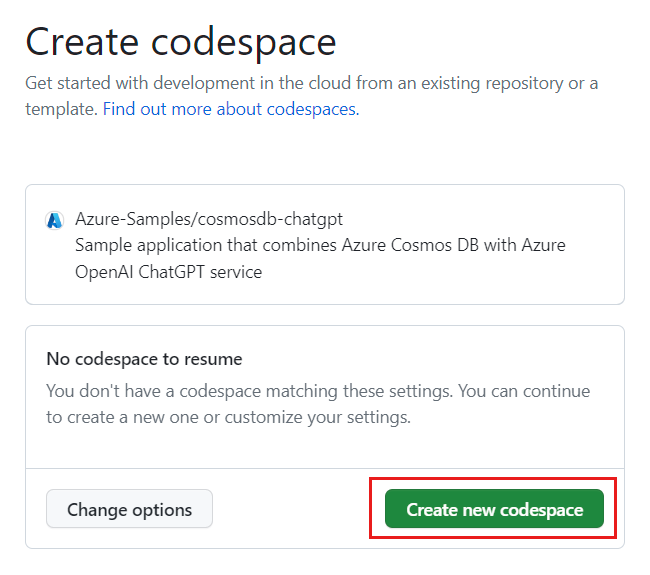Click the word 'template' in intro text
This screenshot has width=650, height=575.
point(61,109)
